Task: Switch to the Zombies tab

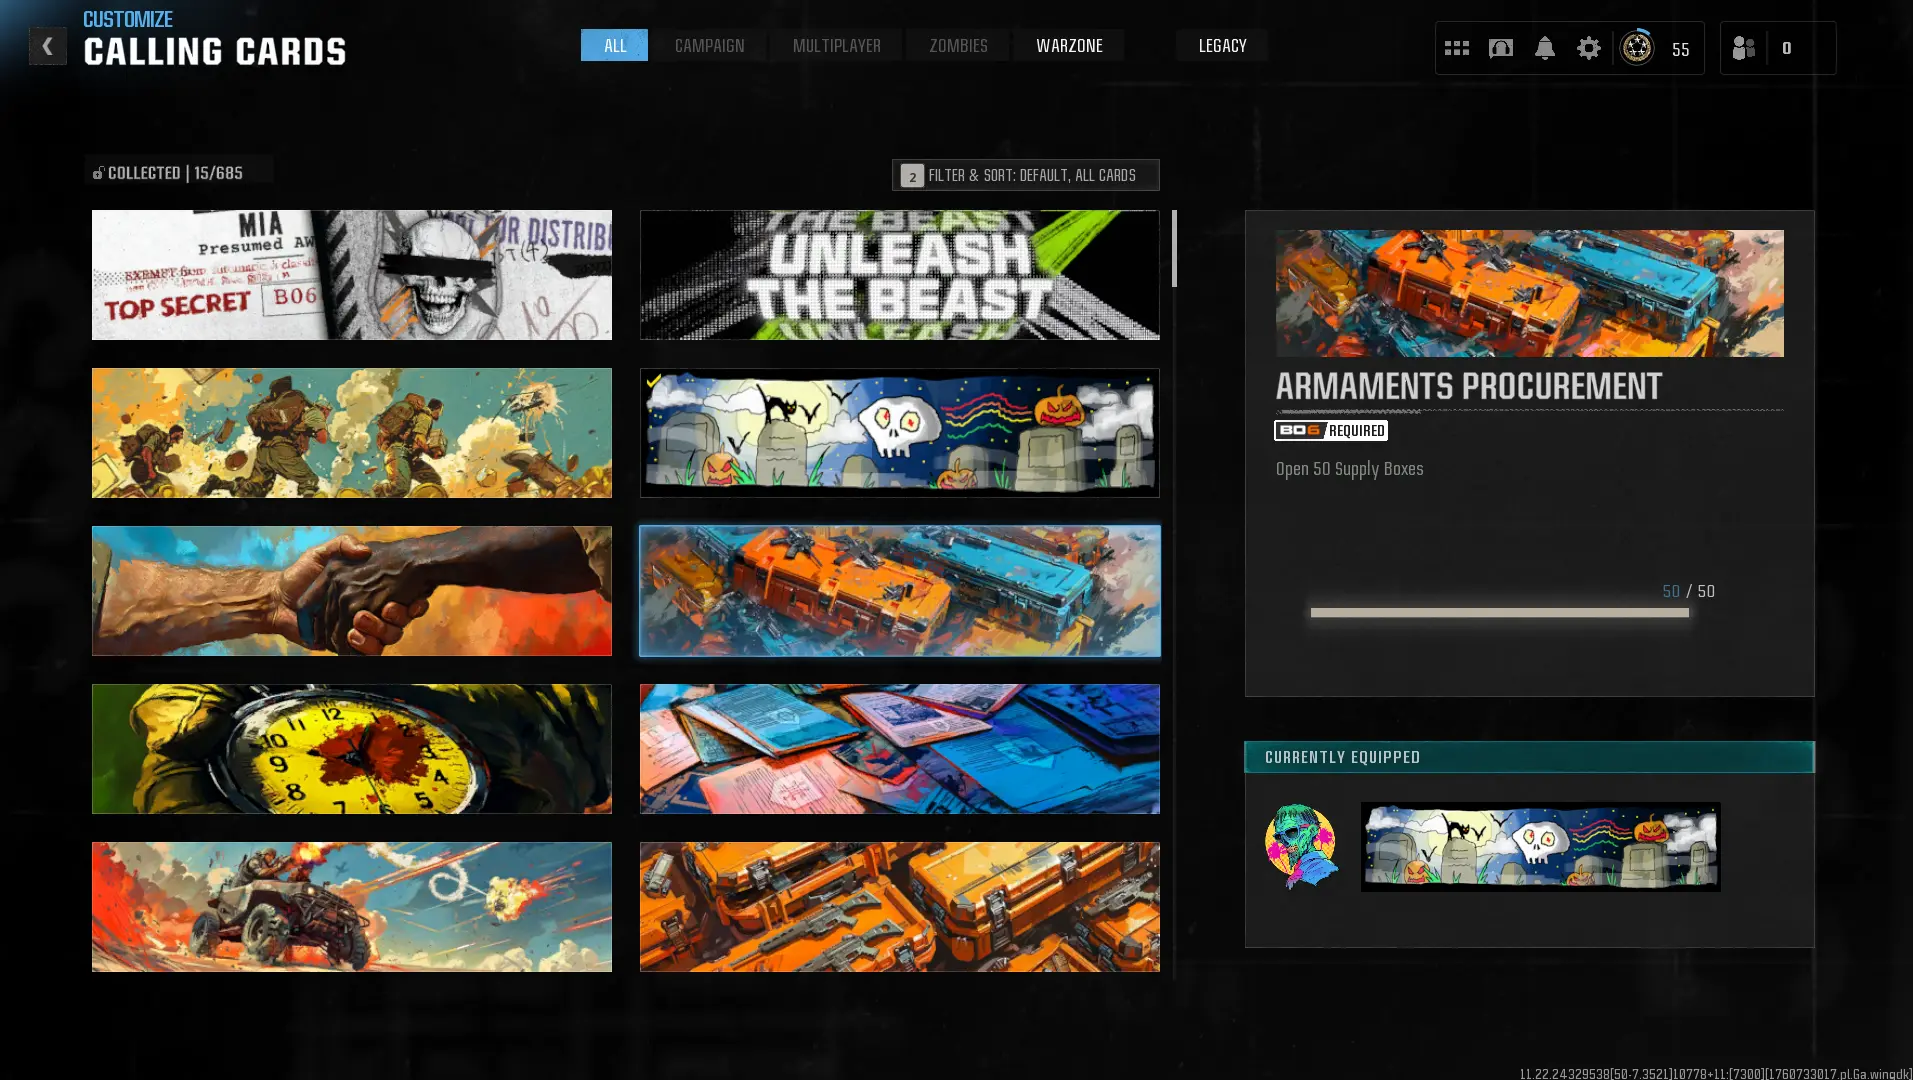Action: (x=958, y=45)
